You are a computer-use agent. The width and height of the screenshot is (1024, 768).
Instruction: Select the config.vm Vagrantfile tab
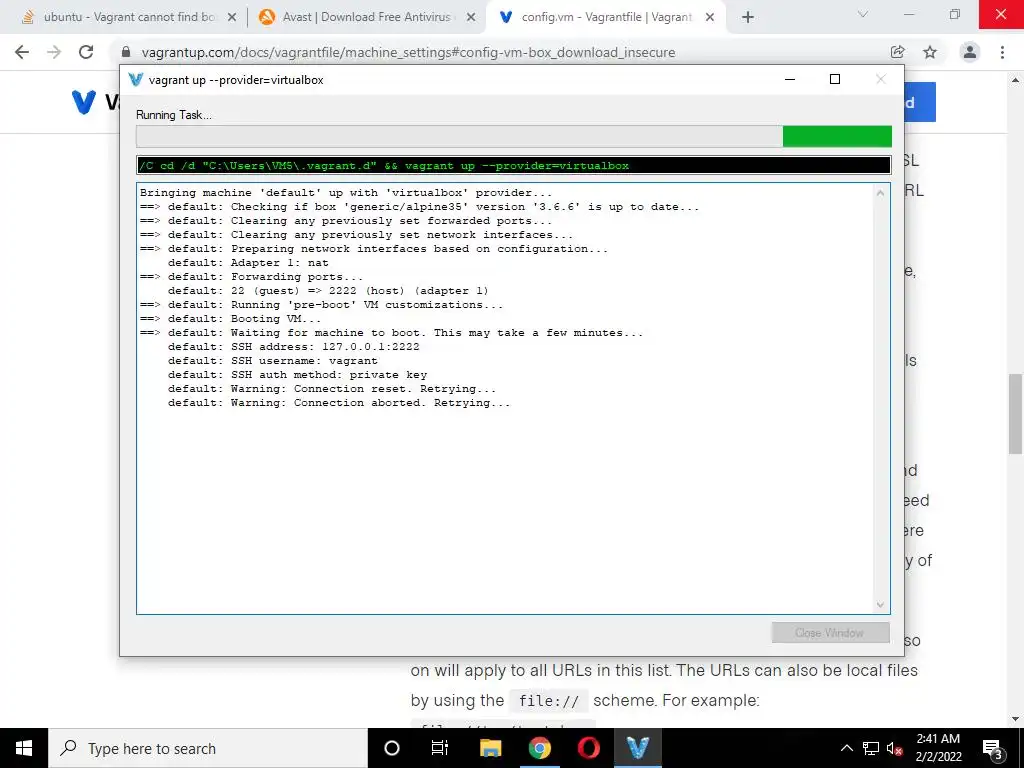click(x=604, y=17)
